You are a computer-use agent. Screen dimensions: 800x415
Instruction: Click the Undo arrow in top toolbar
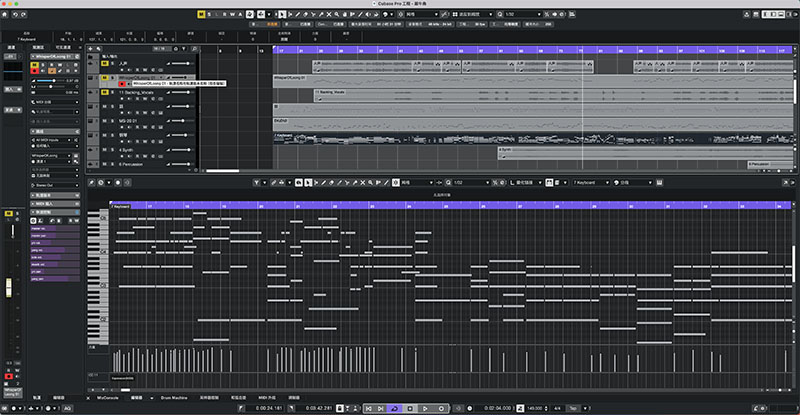pos(15,14)
